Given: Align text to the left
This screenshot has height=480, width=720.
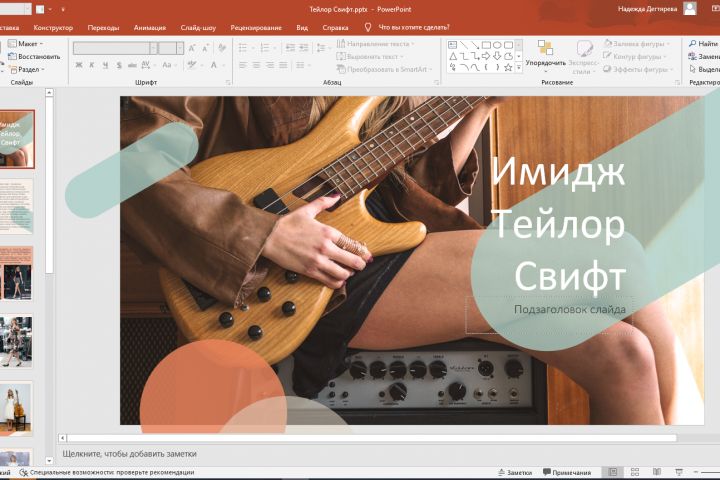Looking at the screenshot, I should (x=243, y=65).
